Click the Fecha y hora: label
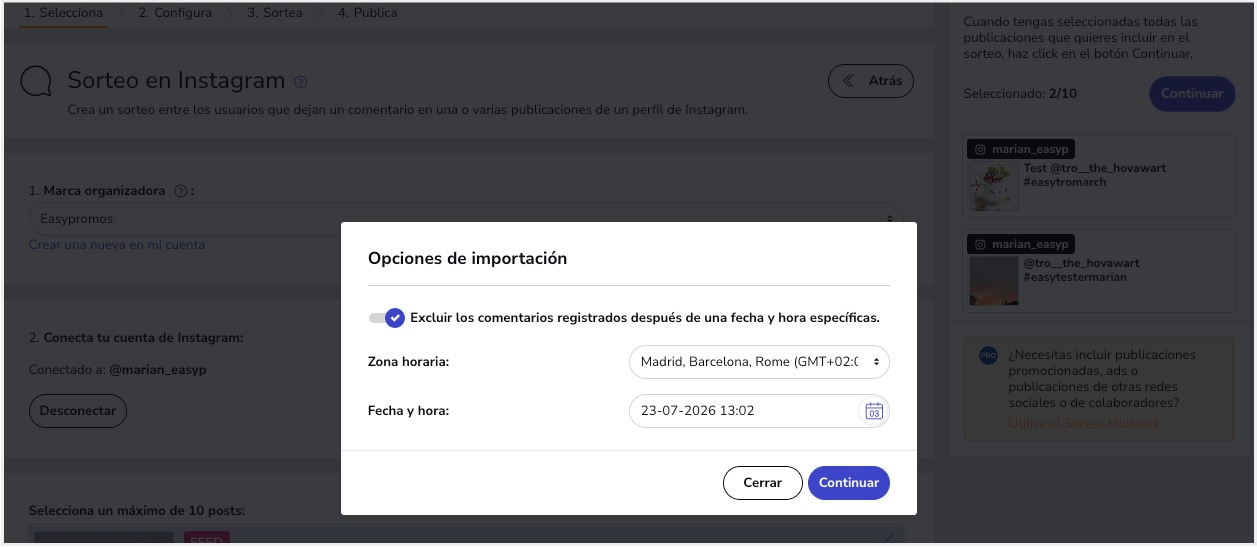 point(408,411)
